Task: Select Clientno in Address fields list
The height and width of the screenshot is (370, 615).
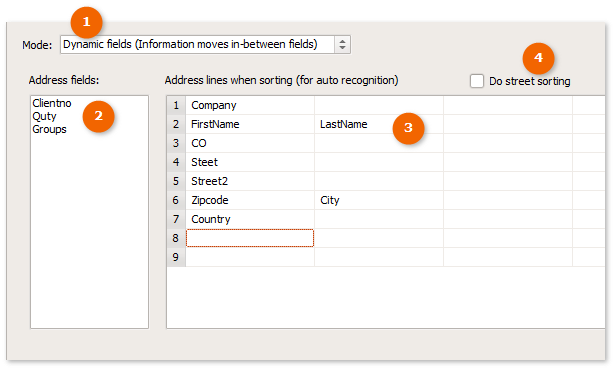Action: click(x=52, y=103)
